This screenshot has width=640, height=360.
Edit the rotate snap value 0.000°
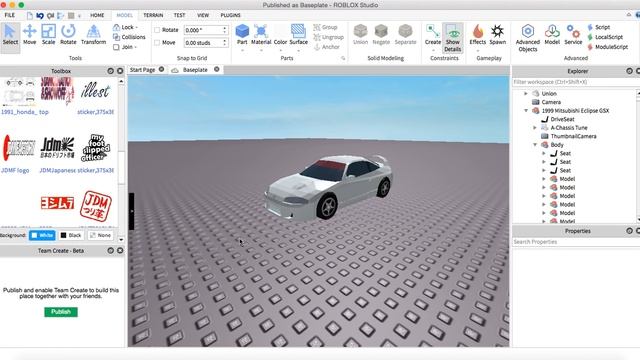pos(203,30)
